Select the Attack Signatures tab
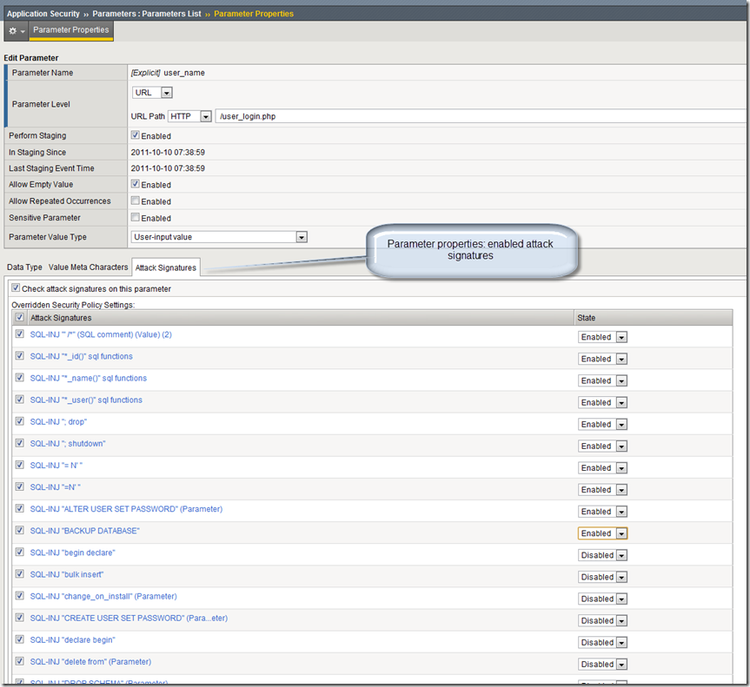This screenshot has height=687, width=750. [x=166, y=268]
